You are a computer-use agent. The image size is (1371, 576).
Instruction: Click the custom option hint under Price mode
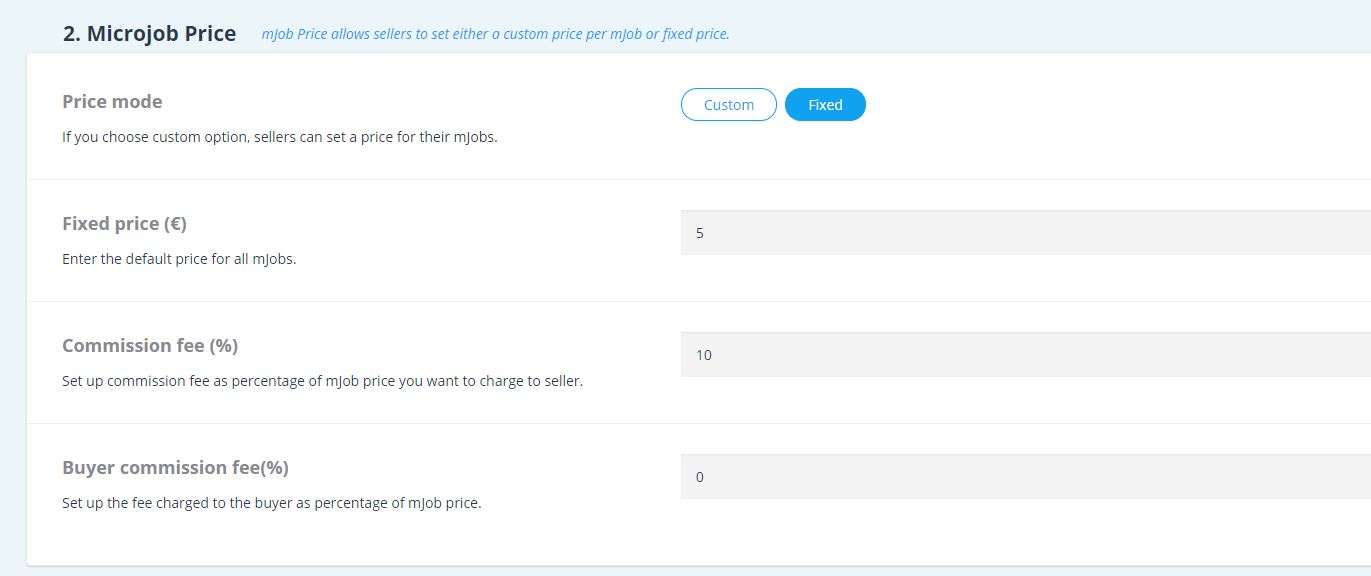pyautogui.click(x=279, y=137)
